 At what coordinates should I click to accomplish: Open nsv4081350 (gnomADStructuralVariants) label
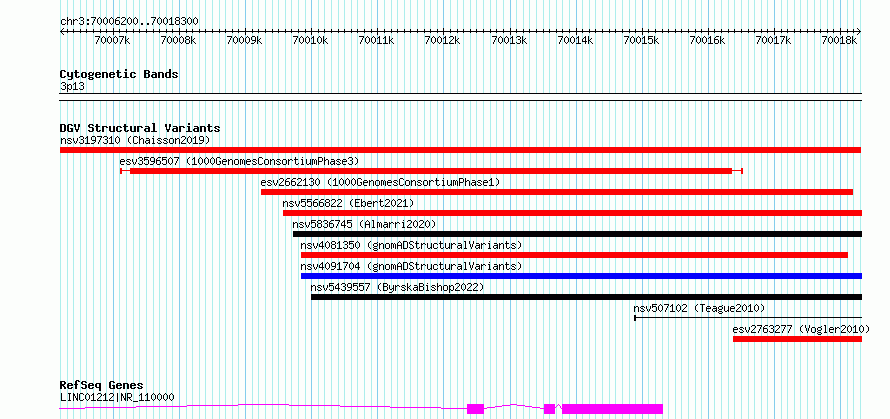tap(412, 245)
